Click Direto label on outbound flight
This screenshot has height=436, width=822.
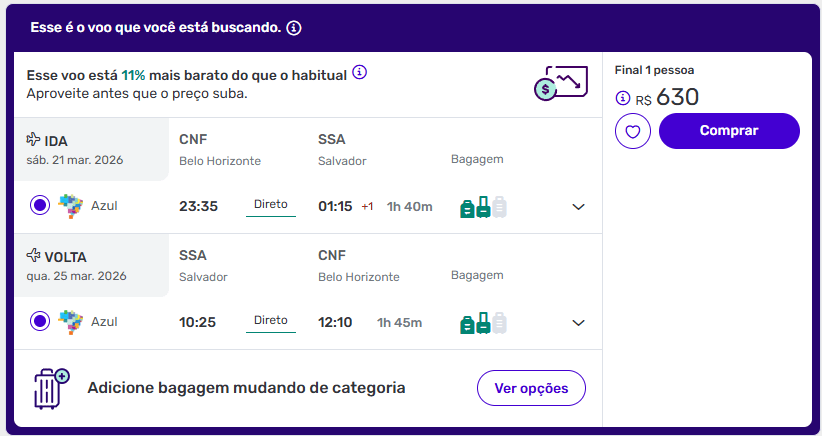point(271,204)
